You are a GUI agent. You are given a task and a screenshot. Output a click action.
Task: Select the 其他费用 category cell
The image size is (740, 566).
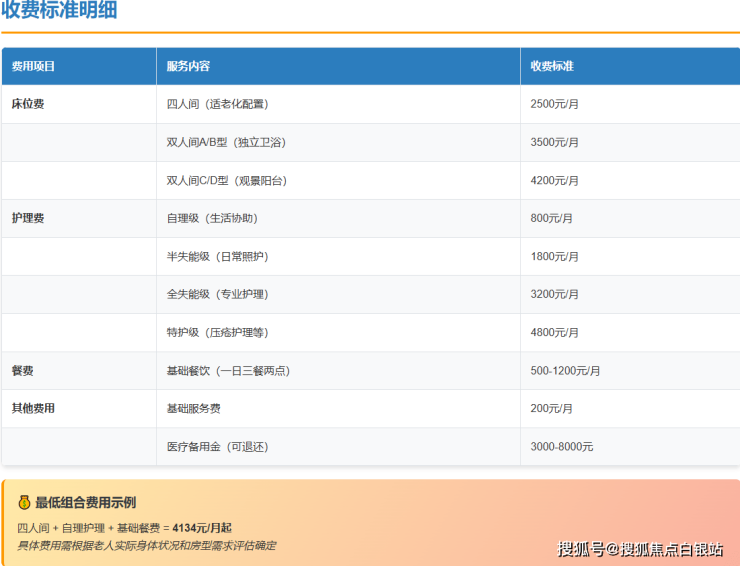[33, 408]
